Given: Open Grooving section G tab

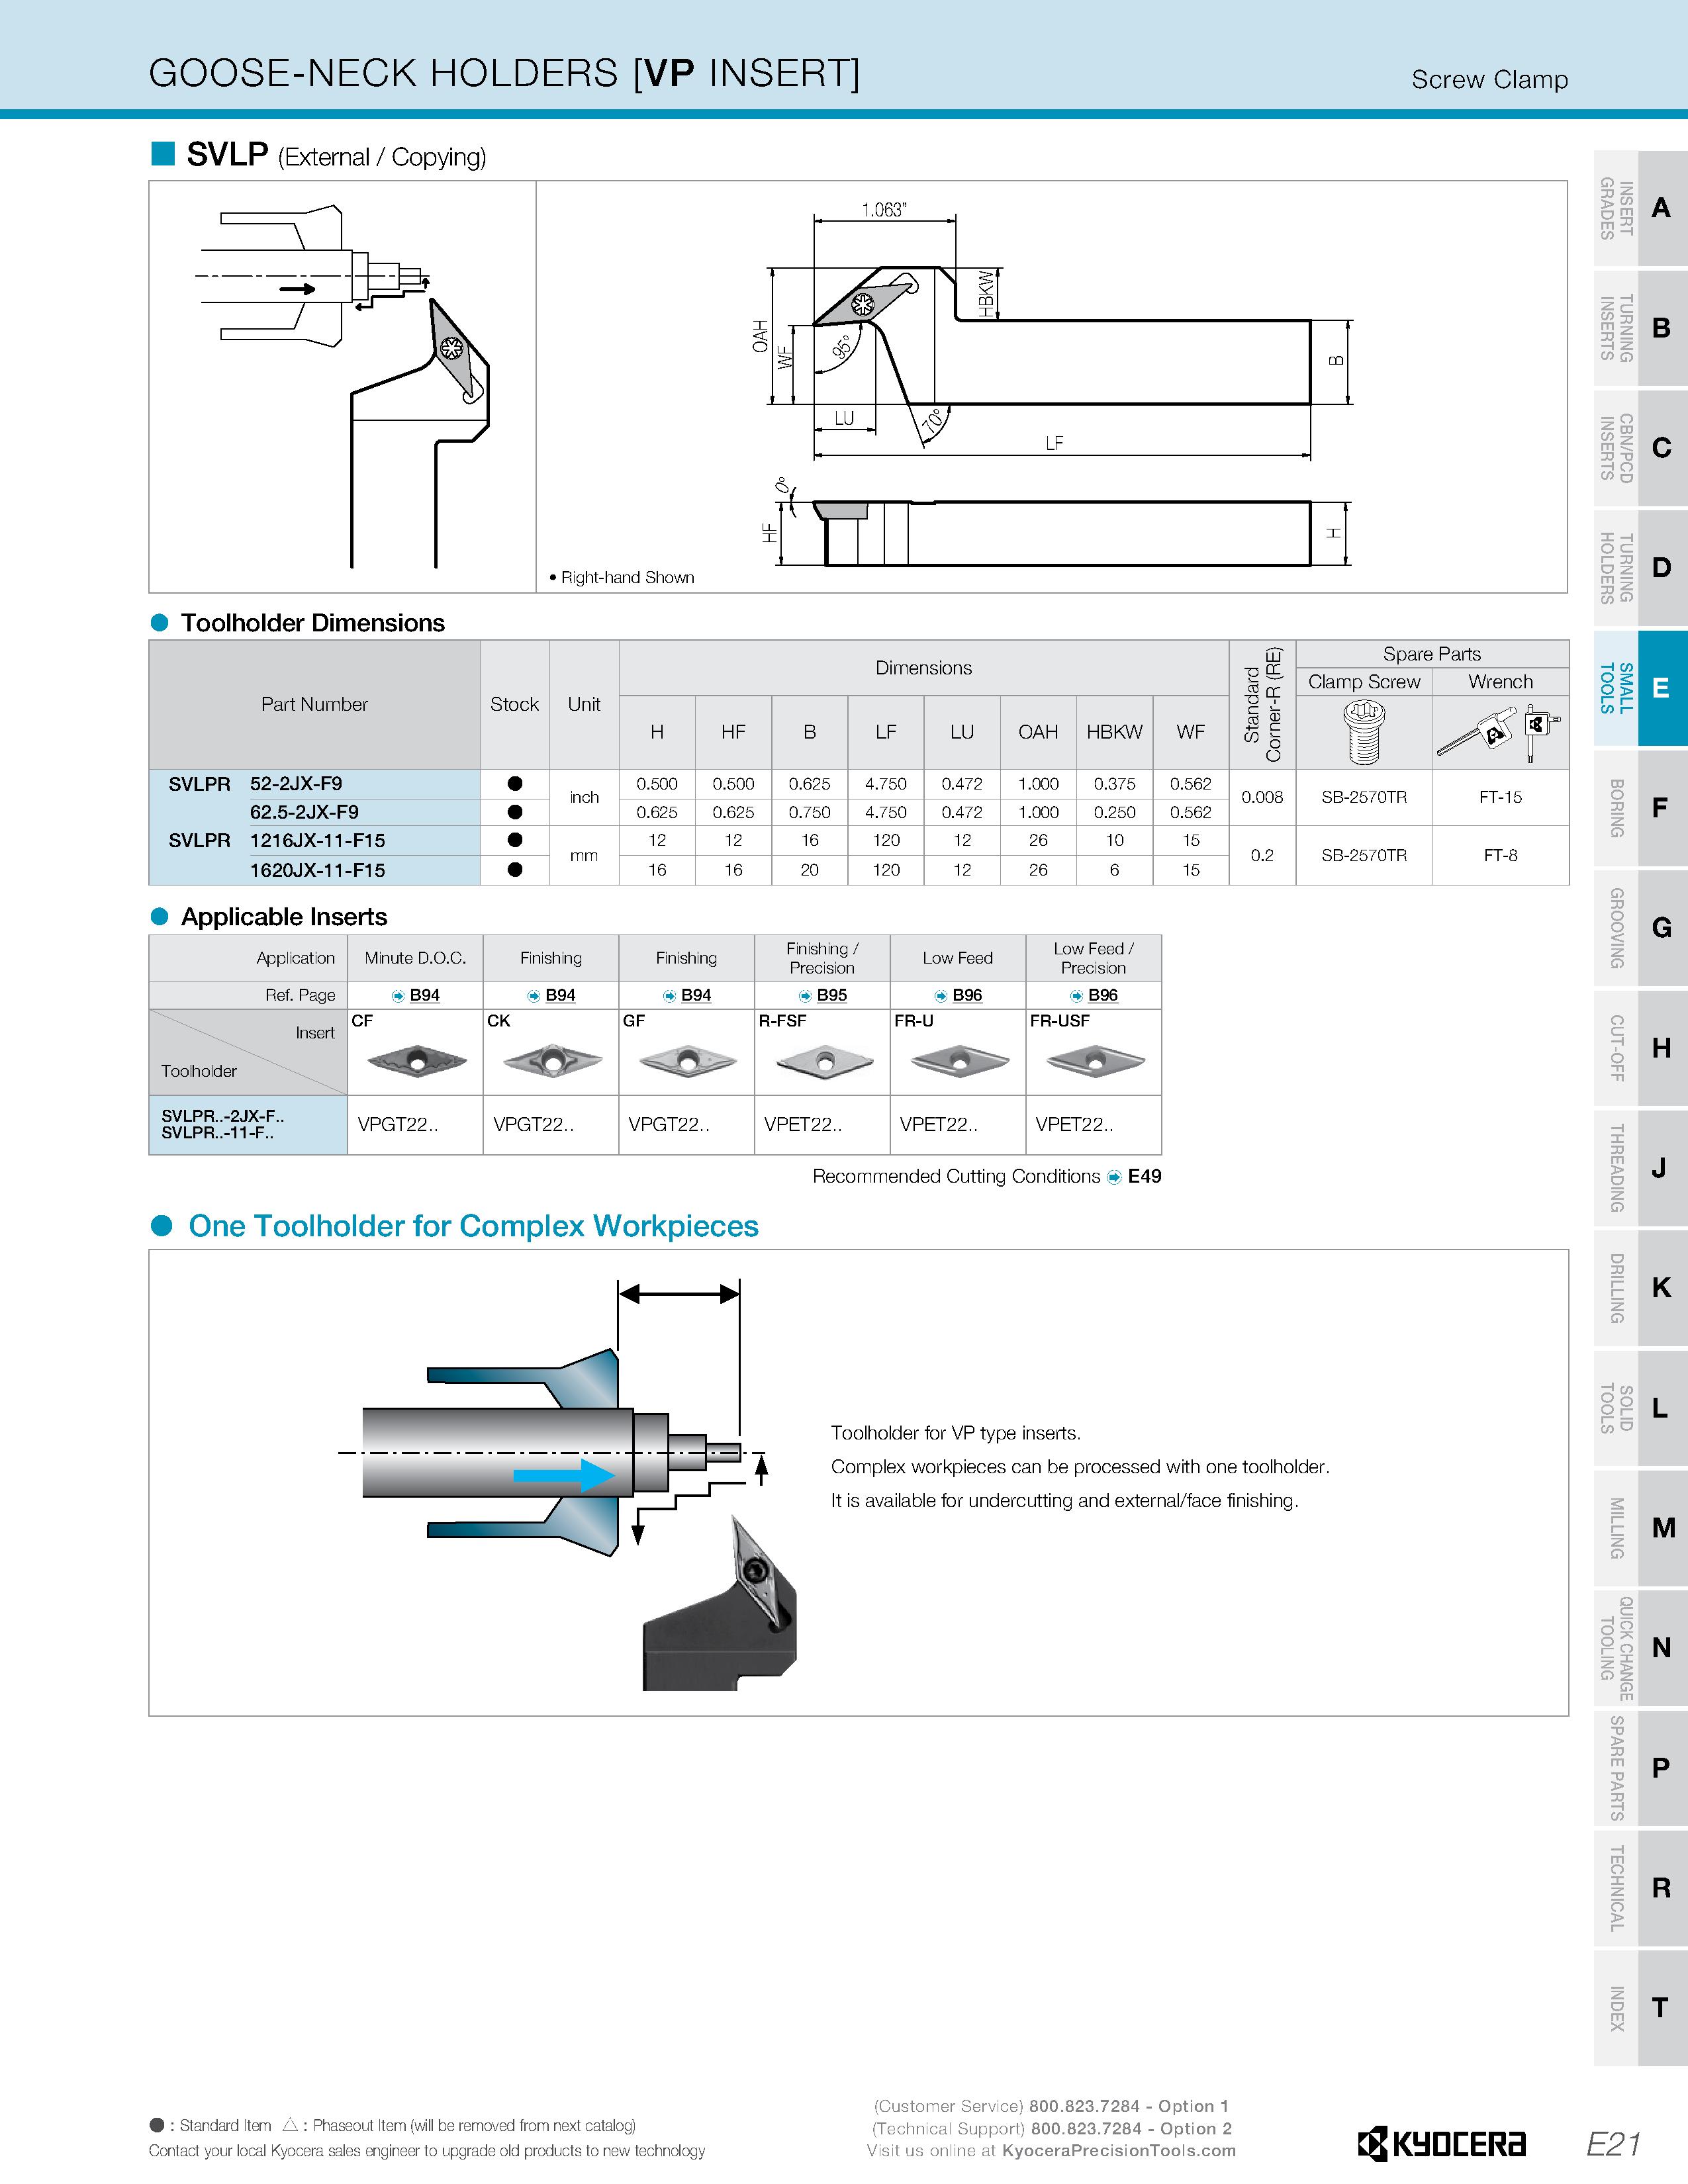Looking at the screenshot, I should (1640, 928).
